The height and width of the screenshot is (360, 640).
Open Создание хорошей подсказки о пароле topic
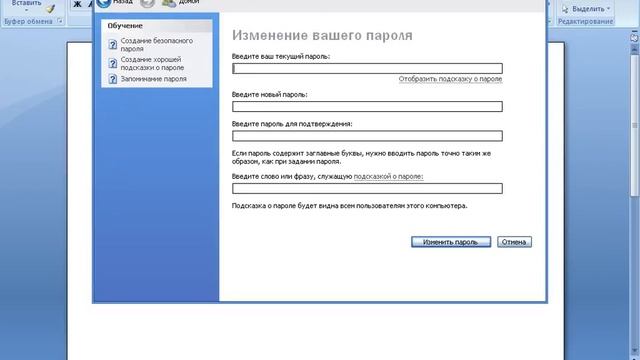[x=152, y=63]
